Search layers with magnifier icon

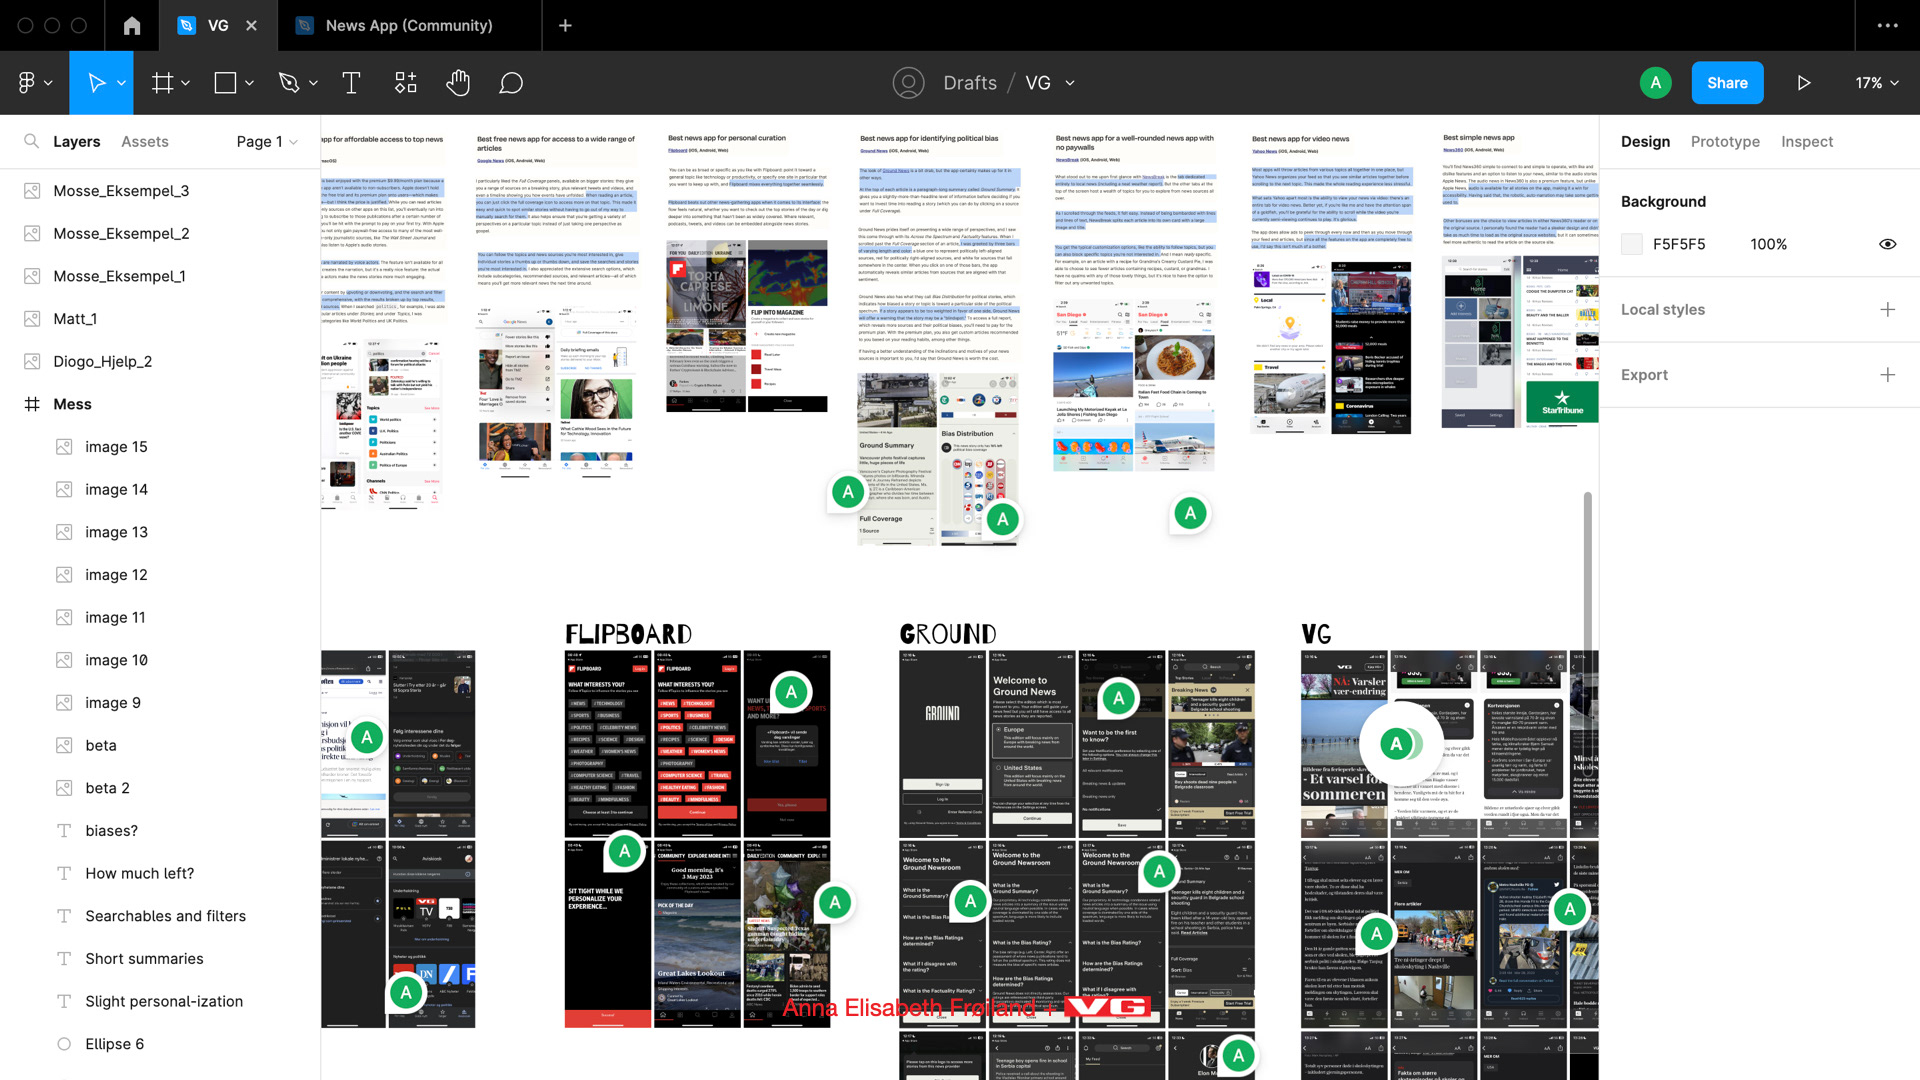point(31,141)
